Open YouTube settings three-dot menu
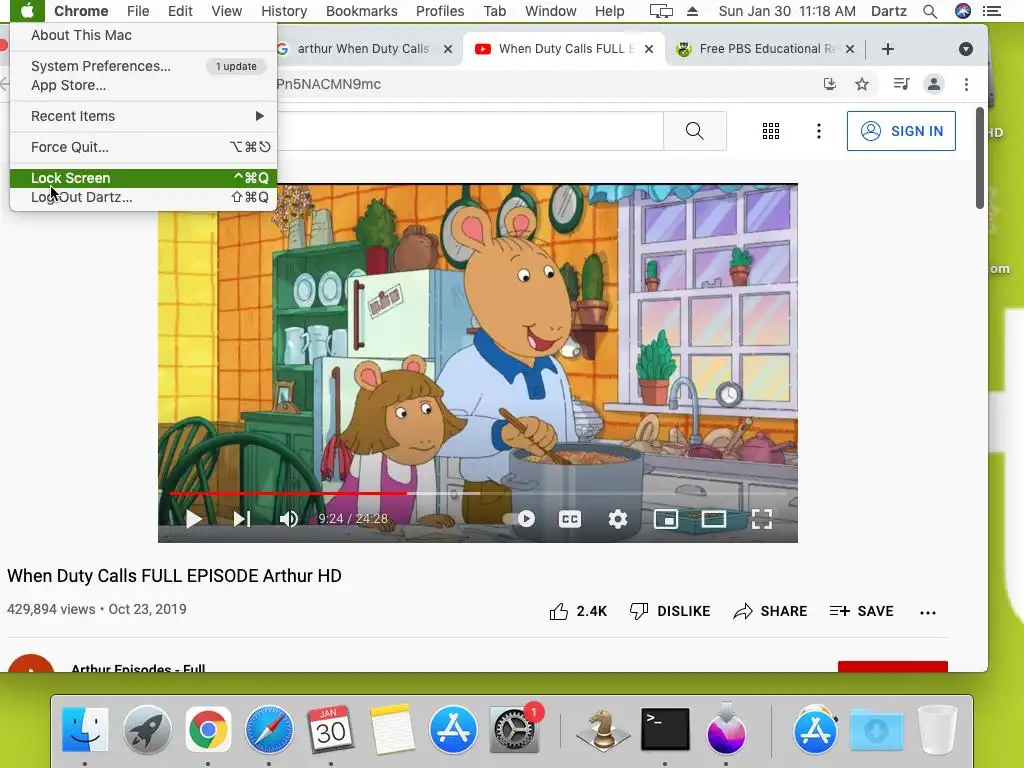Screen dimensions: 1024x768 click(818, 131)
